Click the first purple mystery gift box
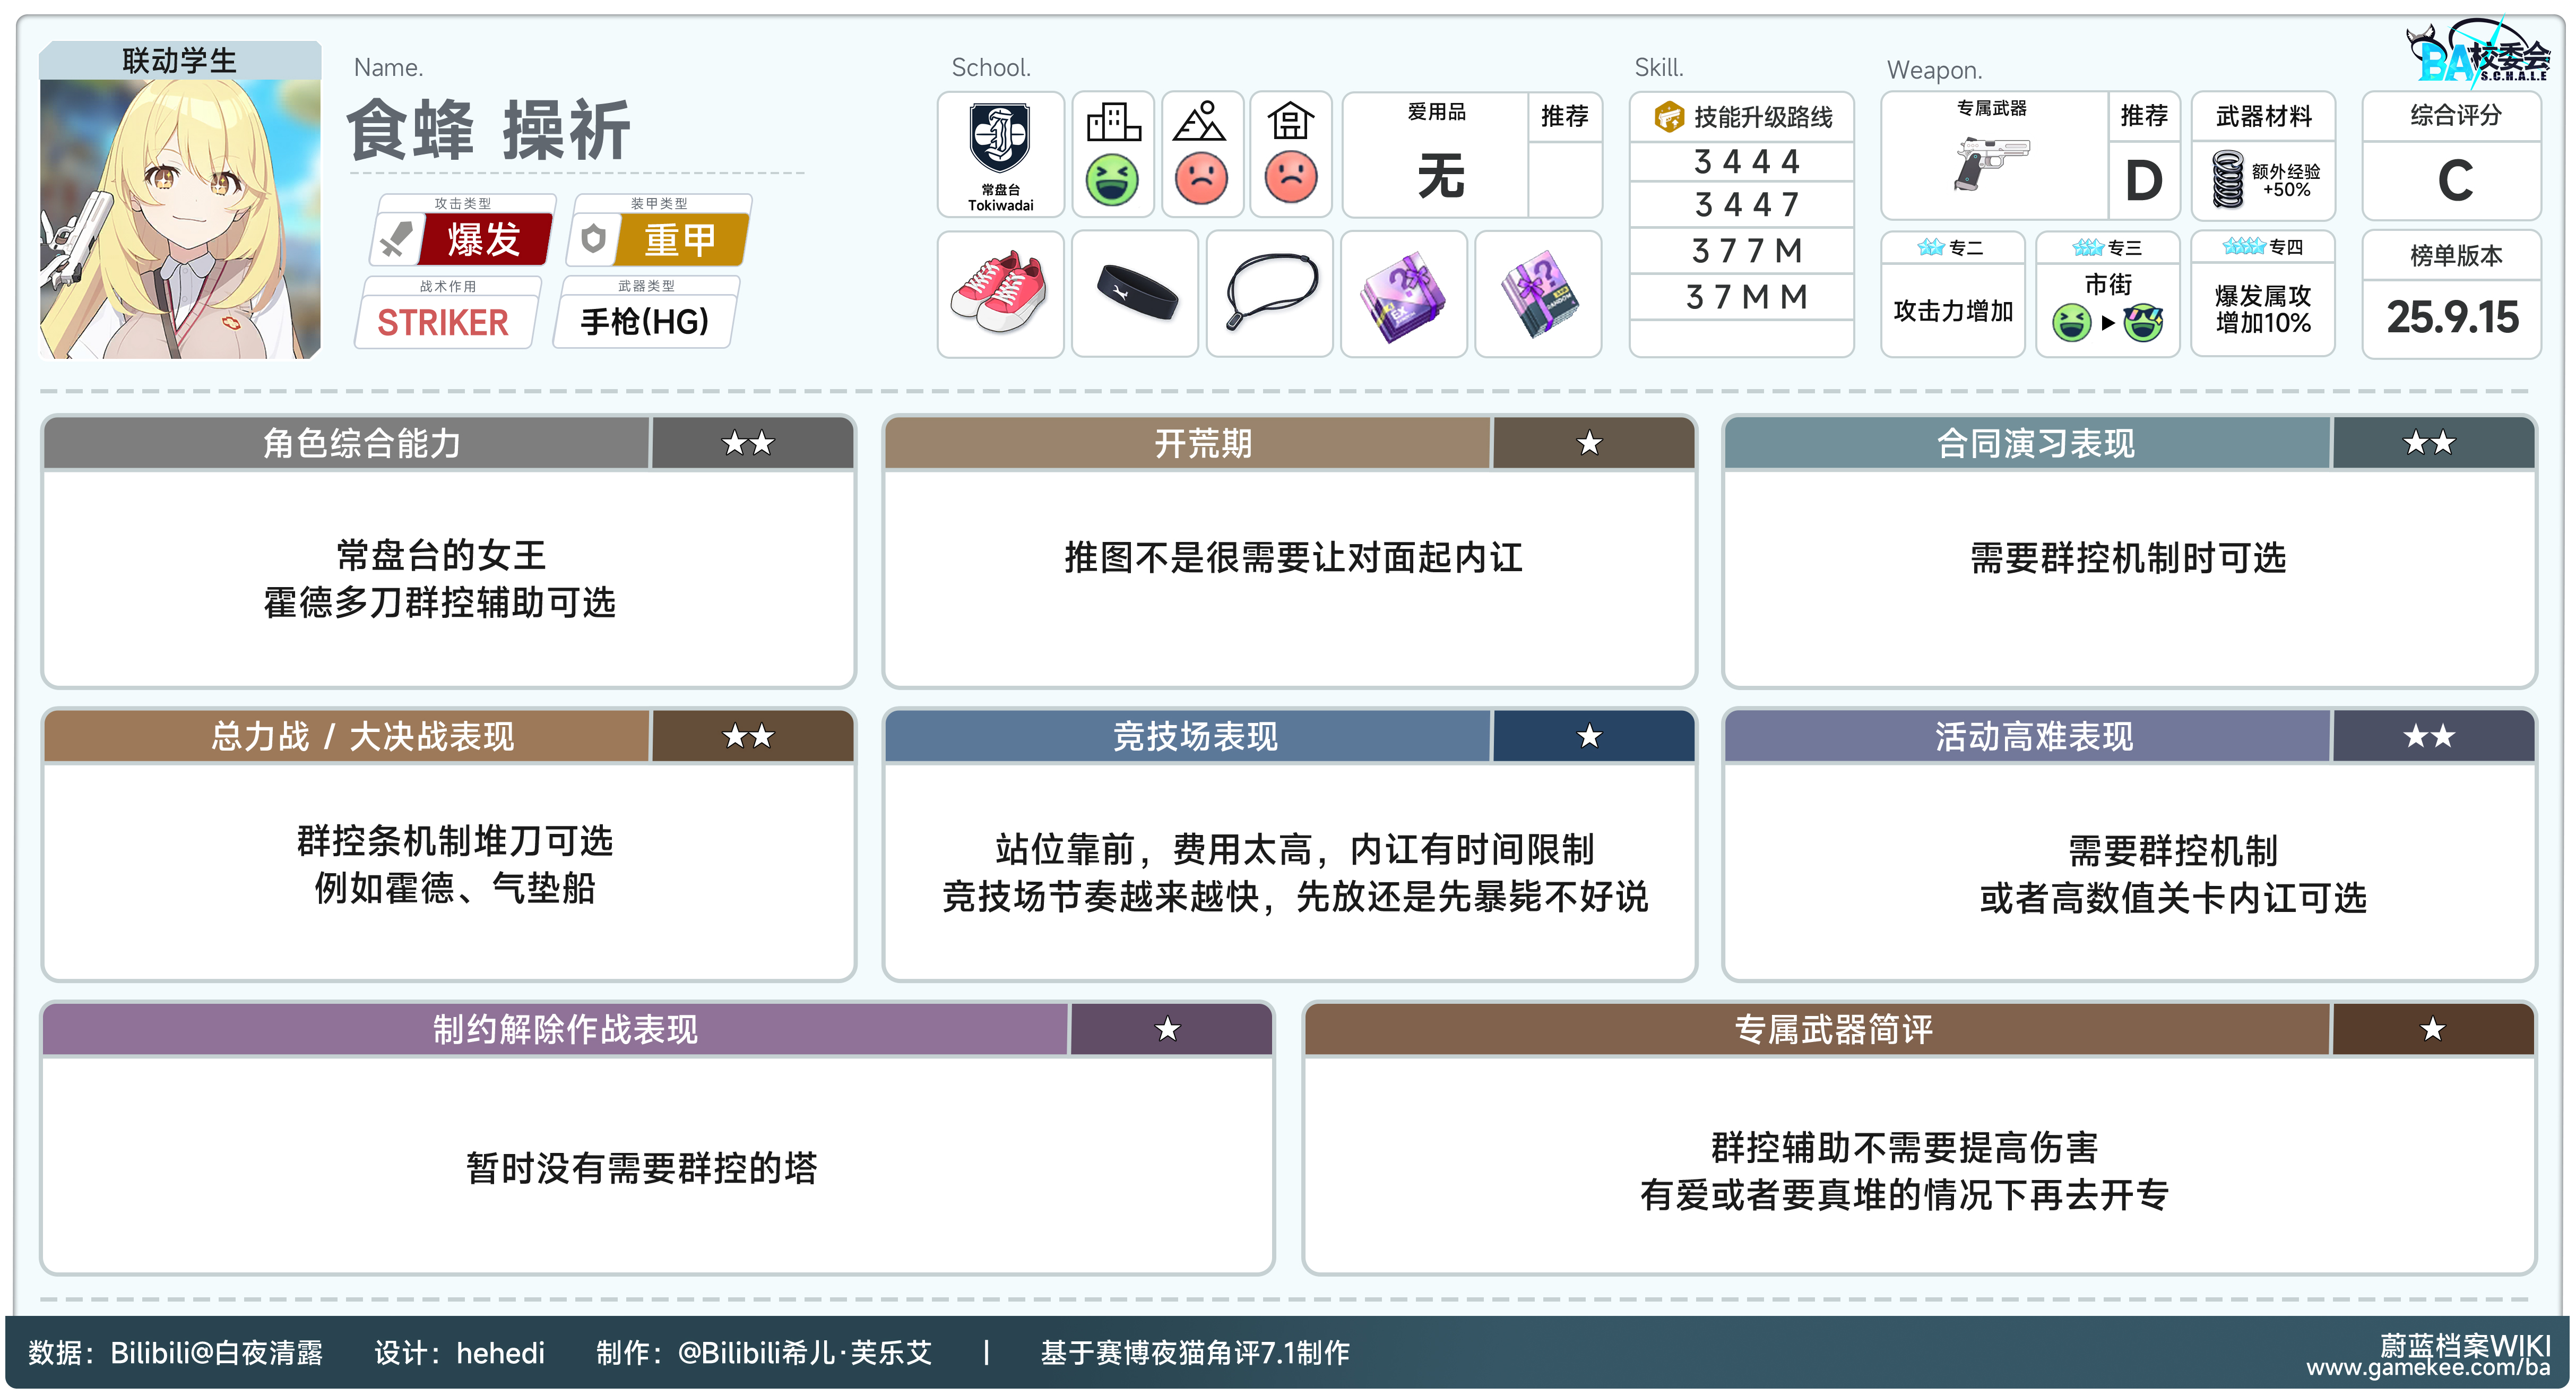 click(1403, 295)
